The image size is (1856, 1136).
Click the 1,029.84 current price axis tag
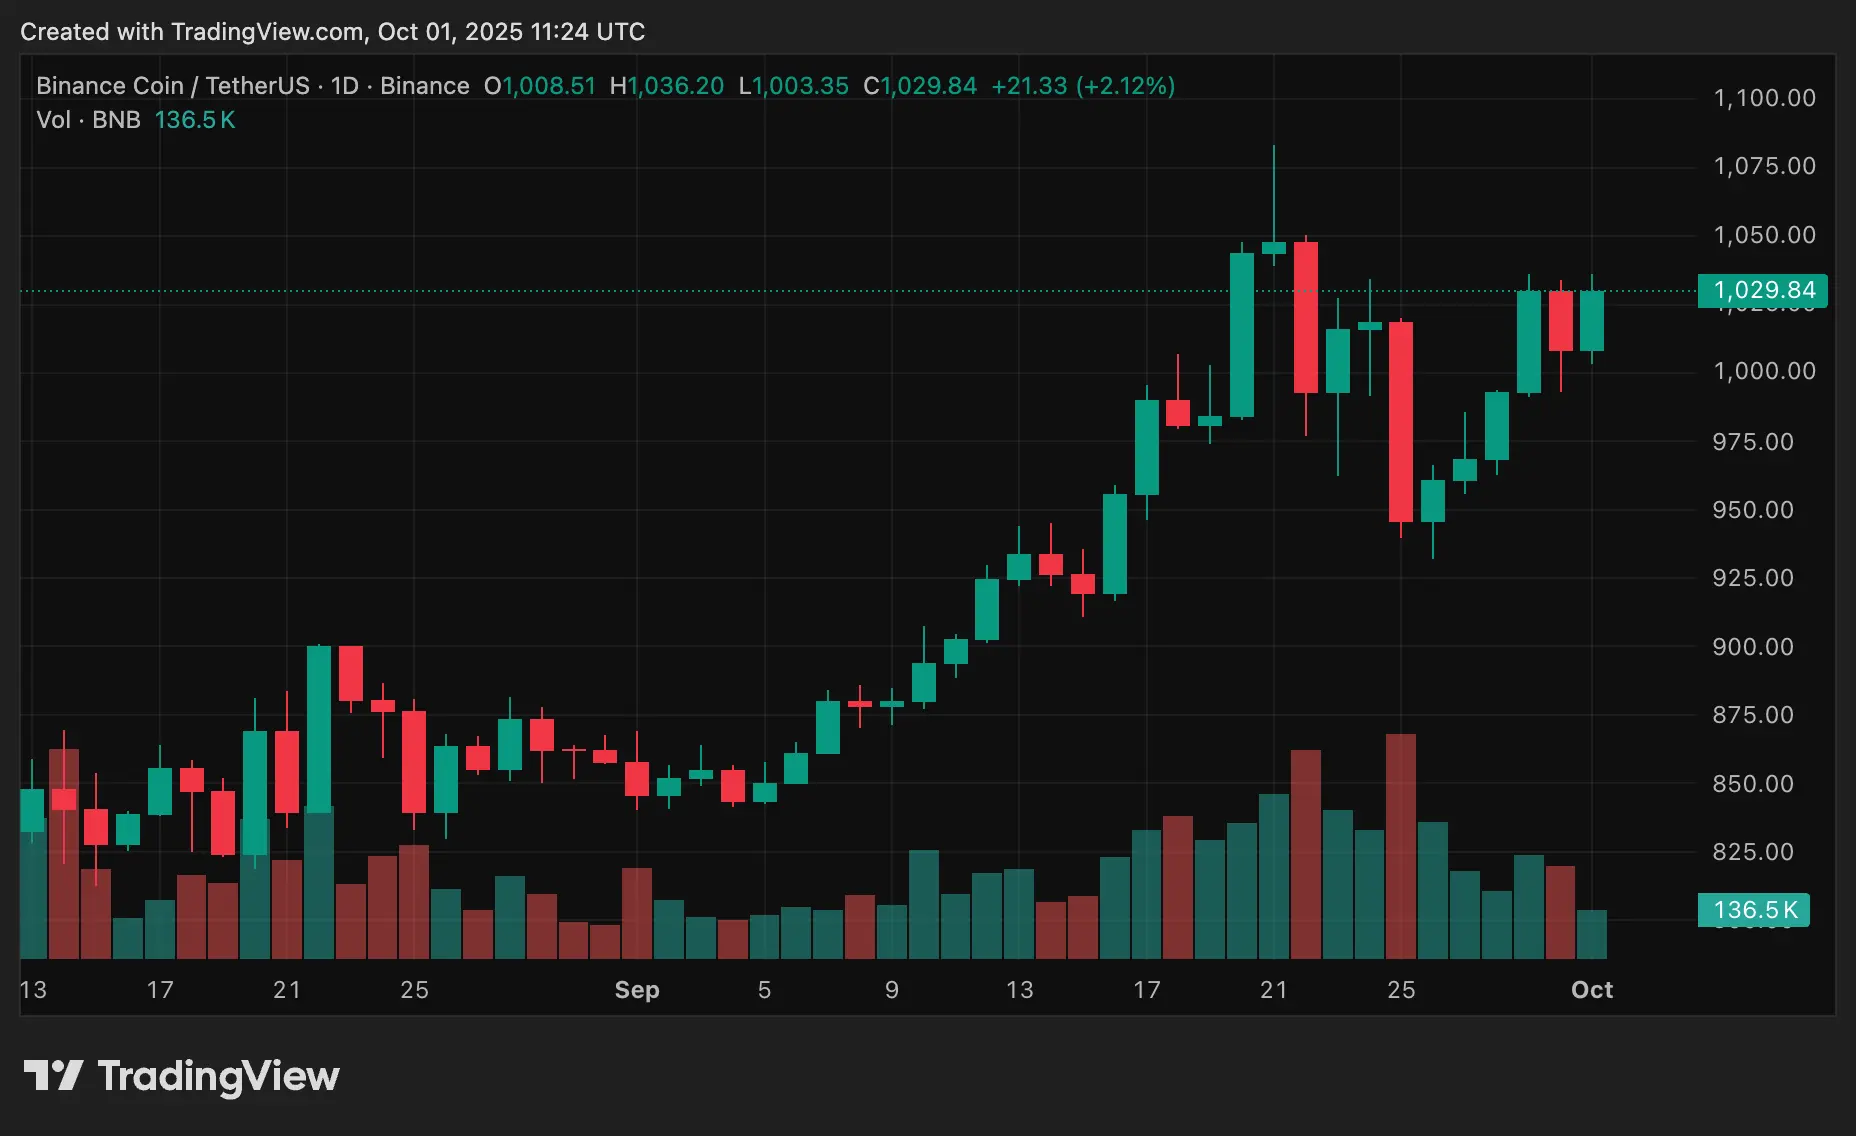click(x=1763, y=290)
